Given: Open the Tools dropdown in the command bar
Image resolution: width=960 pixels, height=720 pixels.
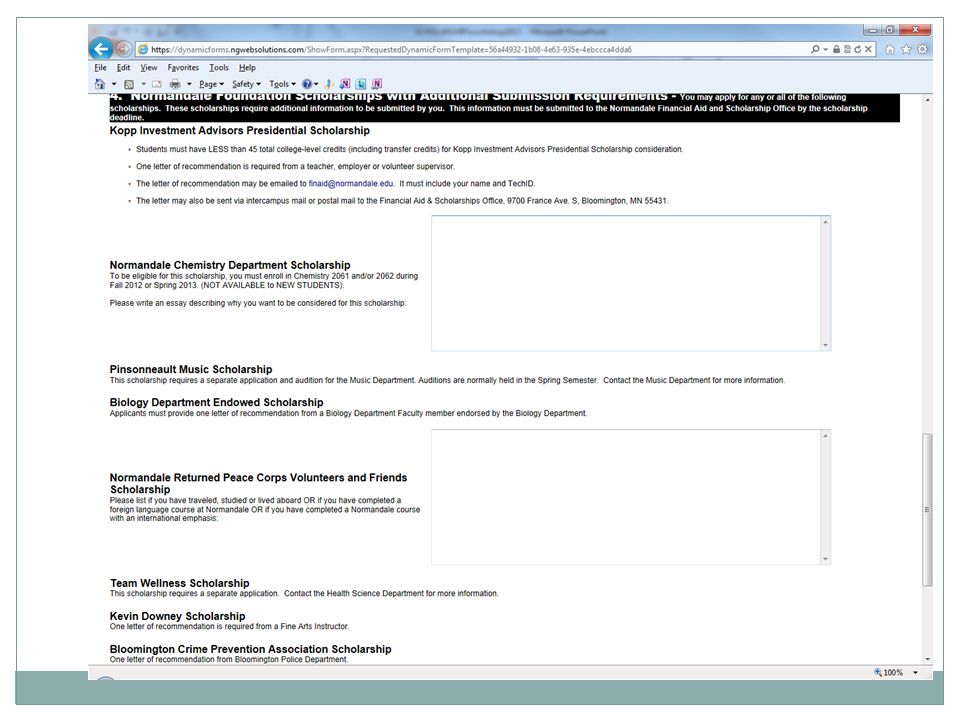Looking at the screenshot, I should (x=282, y=84).
